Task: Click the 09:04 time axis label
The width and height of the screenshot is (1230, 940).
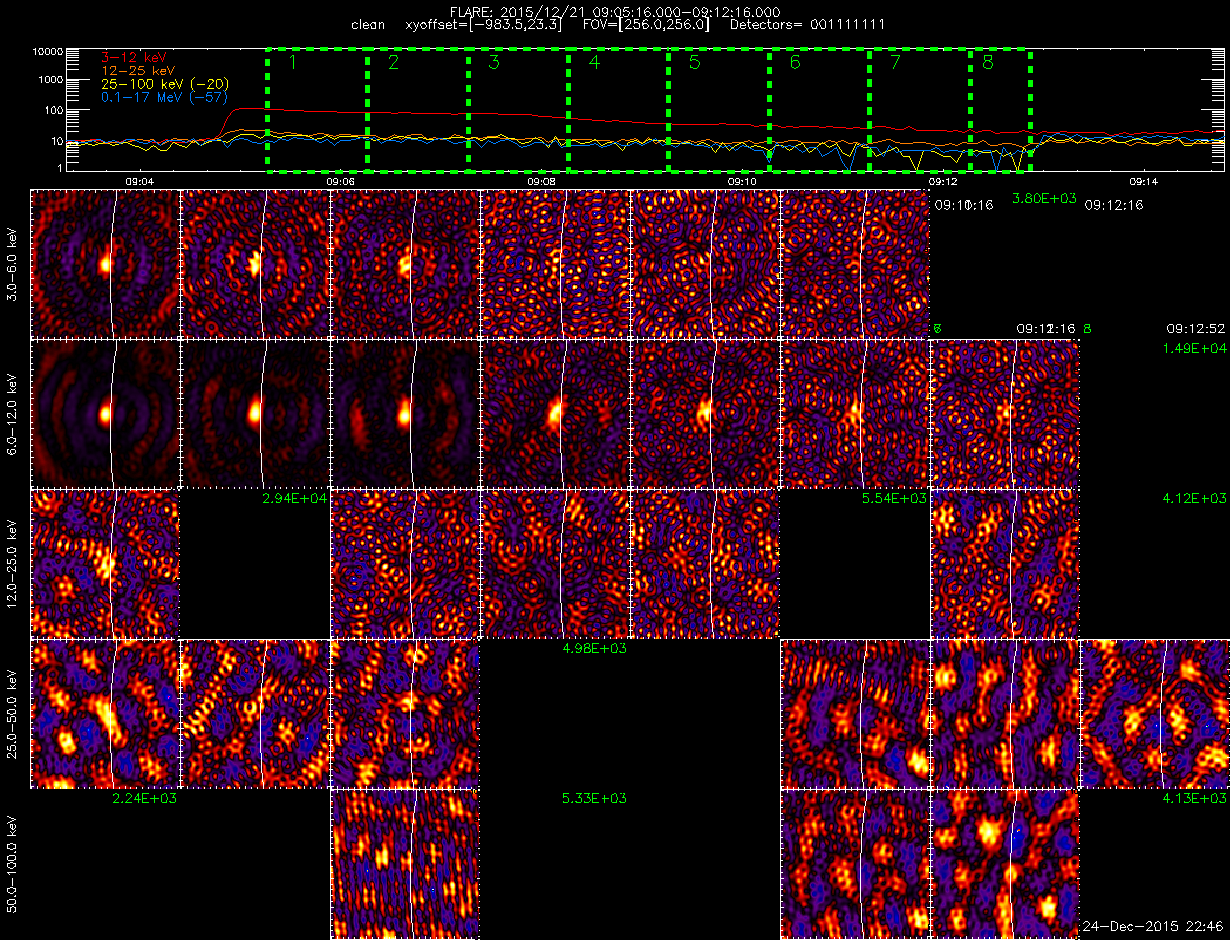Action: pos(139,182)
